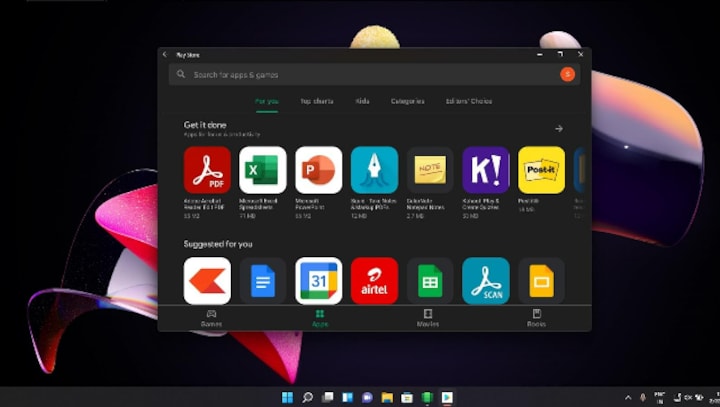The image size is (720, 407).
Task: Open the Kahoot! app tile
Action: point(486,170)
